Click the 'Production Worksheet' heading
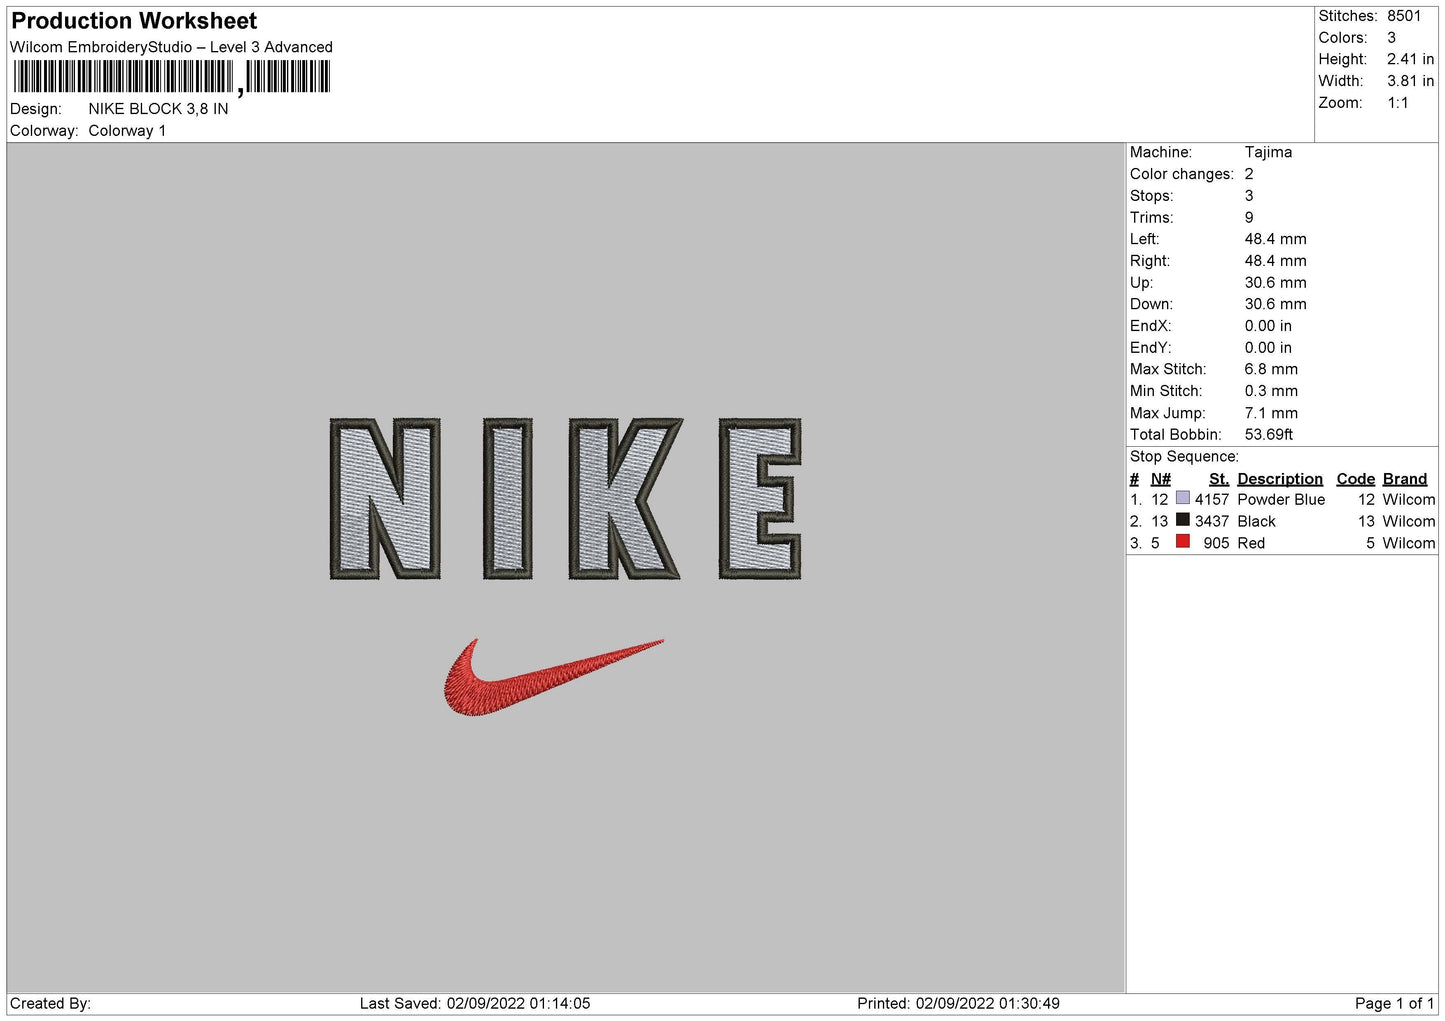Image resolution: width=1445 pixels, height=1021 pixels. click(134, 21)
